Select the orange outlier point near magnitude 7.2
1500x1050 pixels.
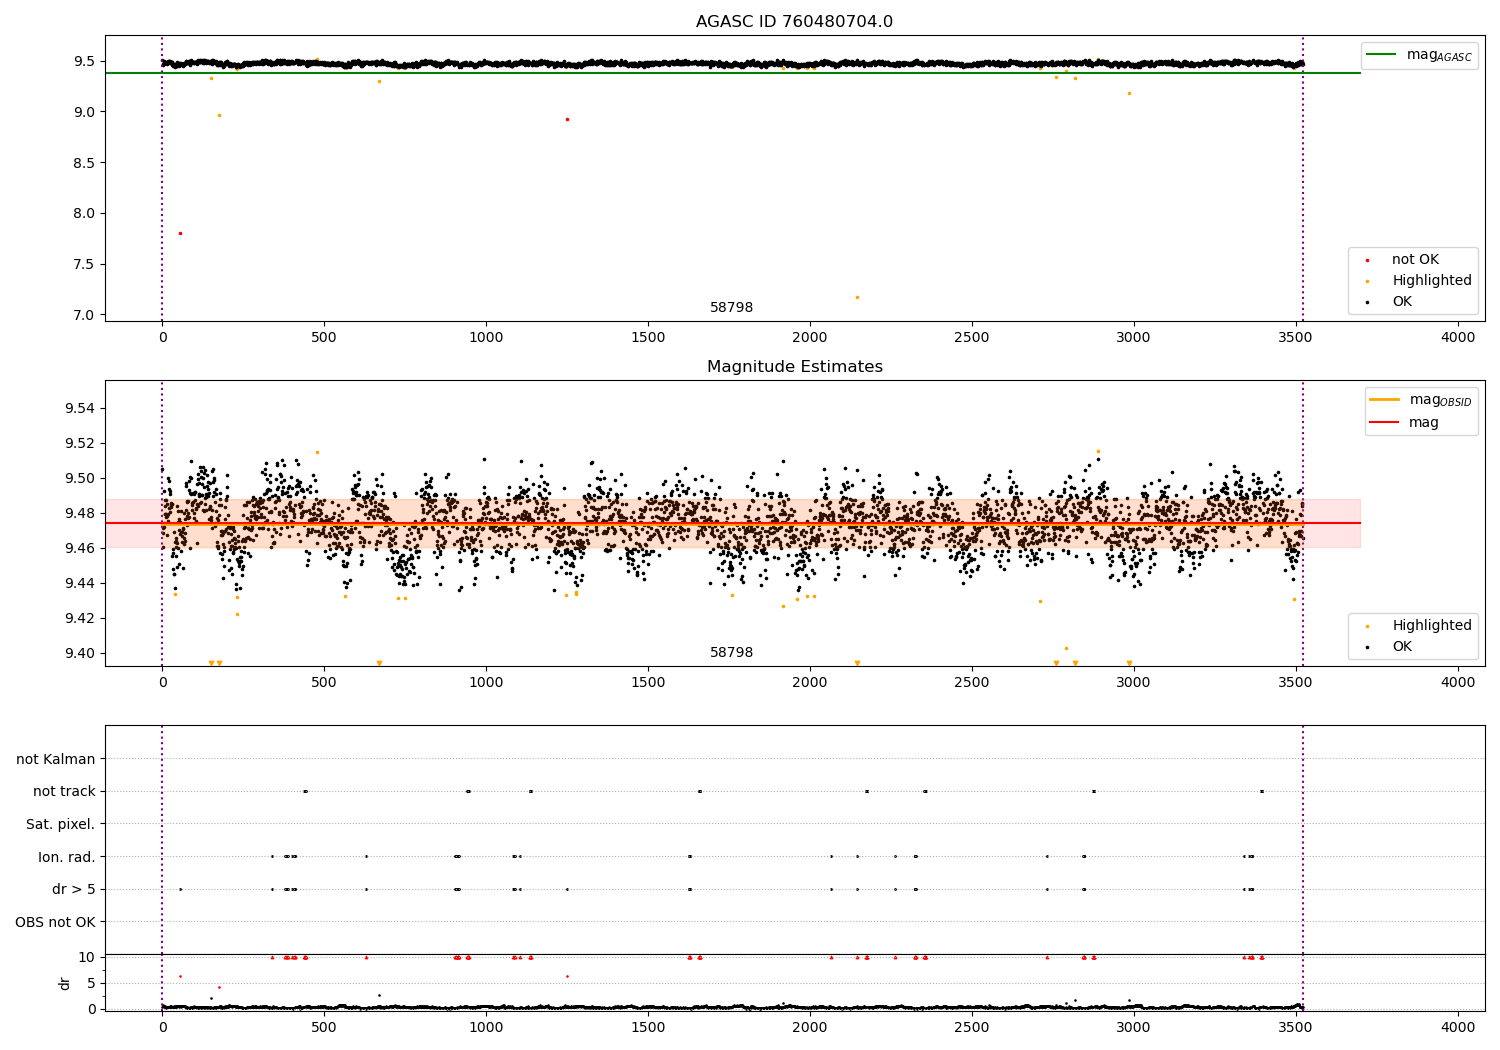click(x=857, y=297)
